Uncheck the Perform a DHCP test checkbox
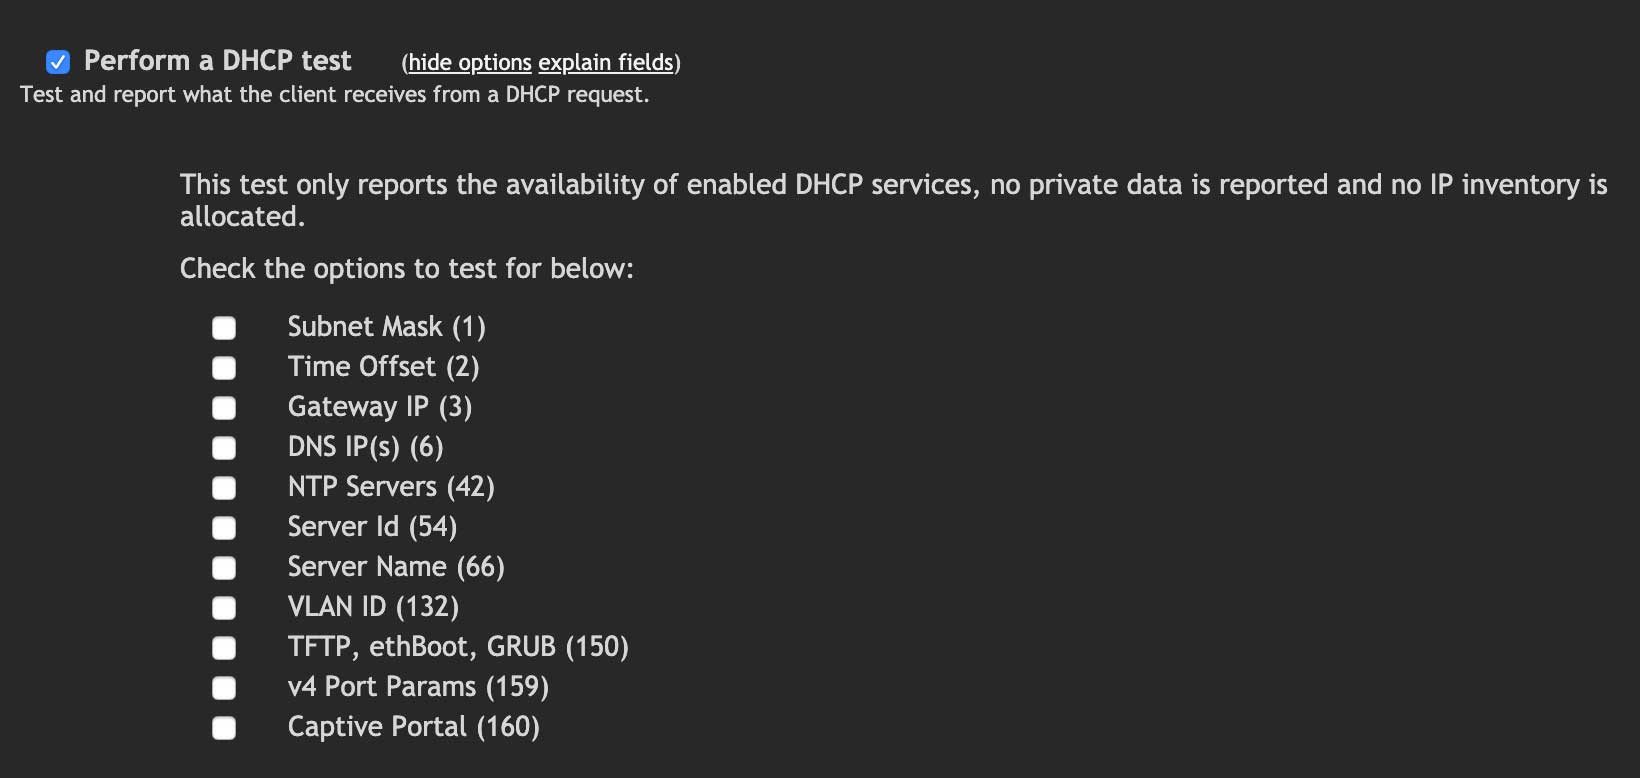The image size is (1640, 778). (58, 61)
